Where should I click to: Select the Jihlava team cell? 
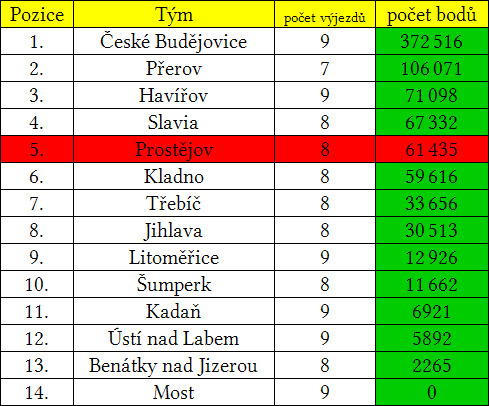[x=174, y=230]
